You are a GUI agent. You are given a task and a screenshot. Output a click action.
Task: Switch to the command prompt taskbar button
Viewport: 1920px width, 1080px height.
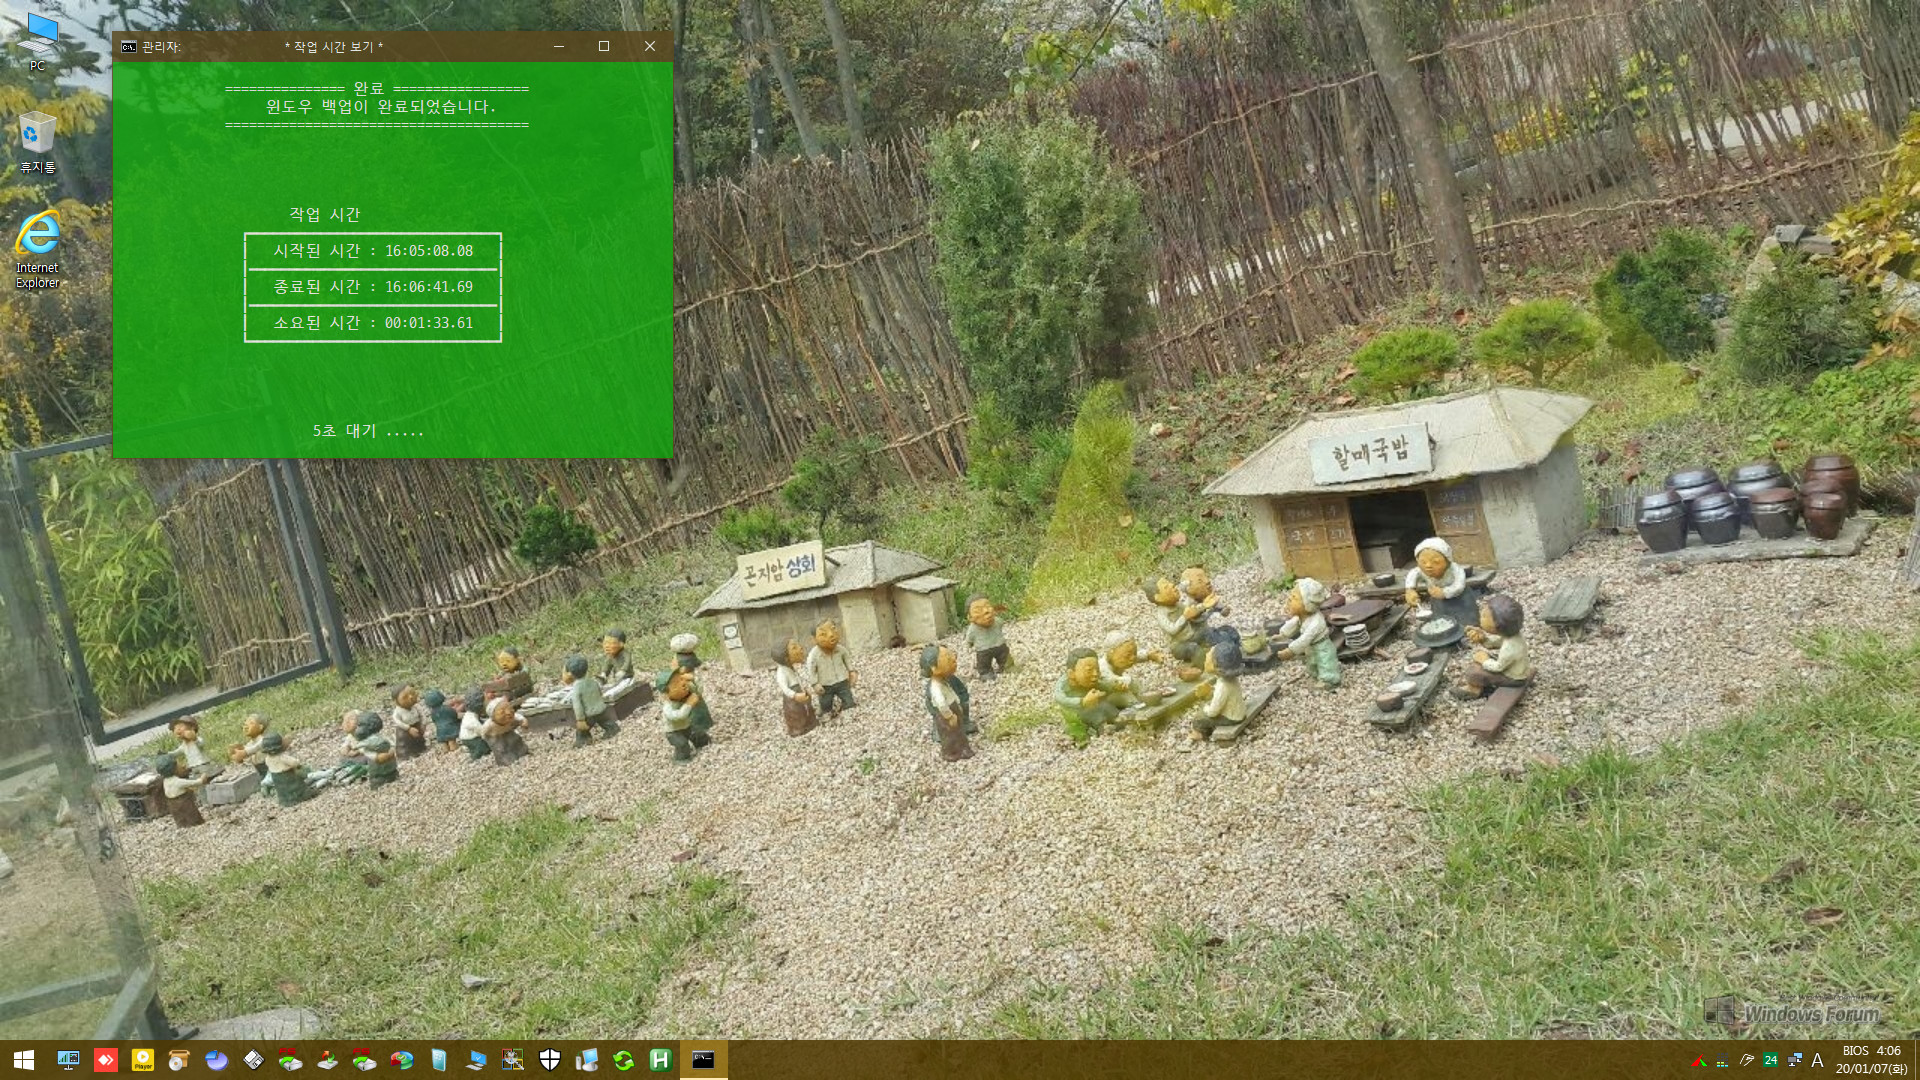(704, 1060)
